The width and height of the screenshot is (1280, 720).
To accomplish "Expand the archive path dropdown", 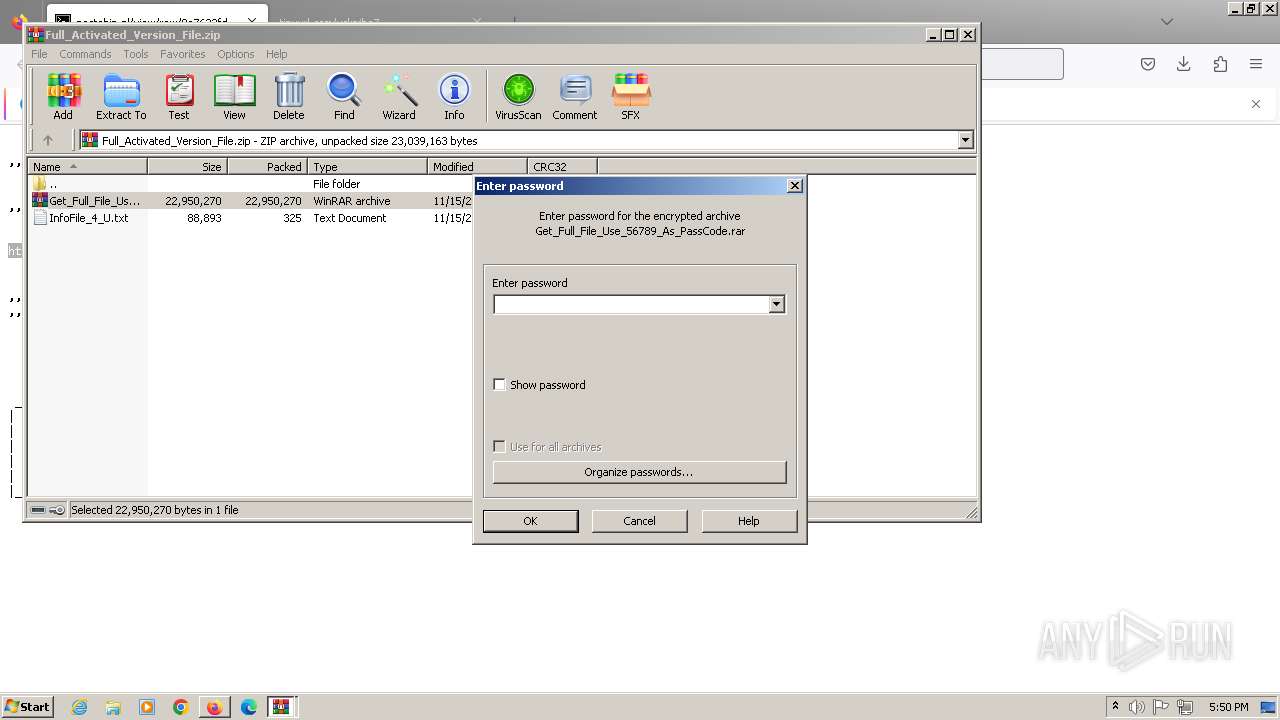I will (965, 141).
